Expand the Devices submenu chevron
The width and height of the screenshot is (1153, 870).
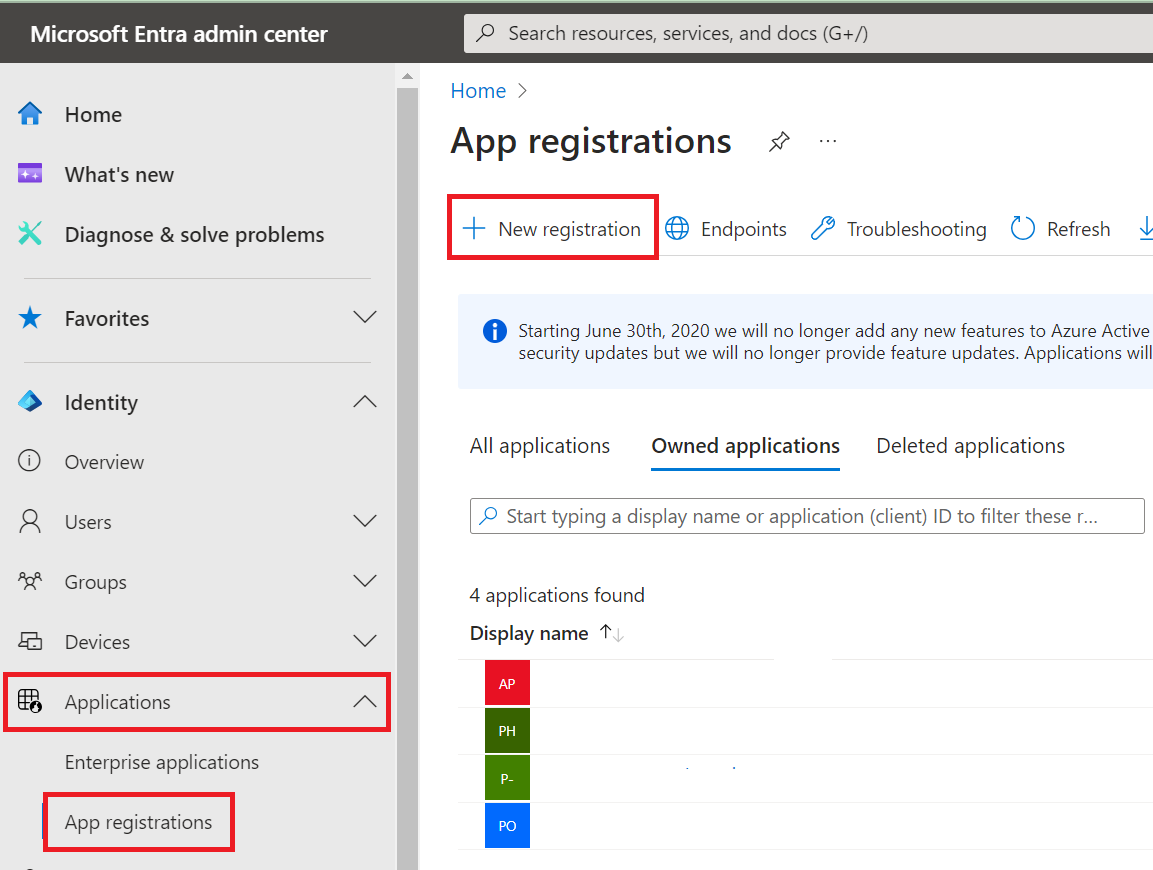pyautogui.click(x=365, y=641)
